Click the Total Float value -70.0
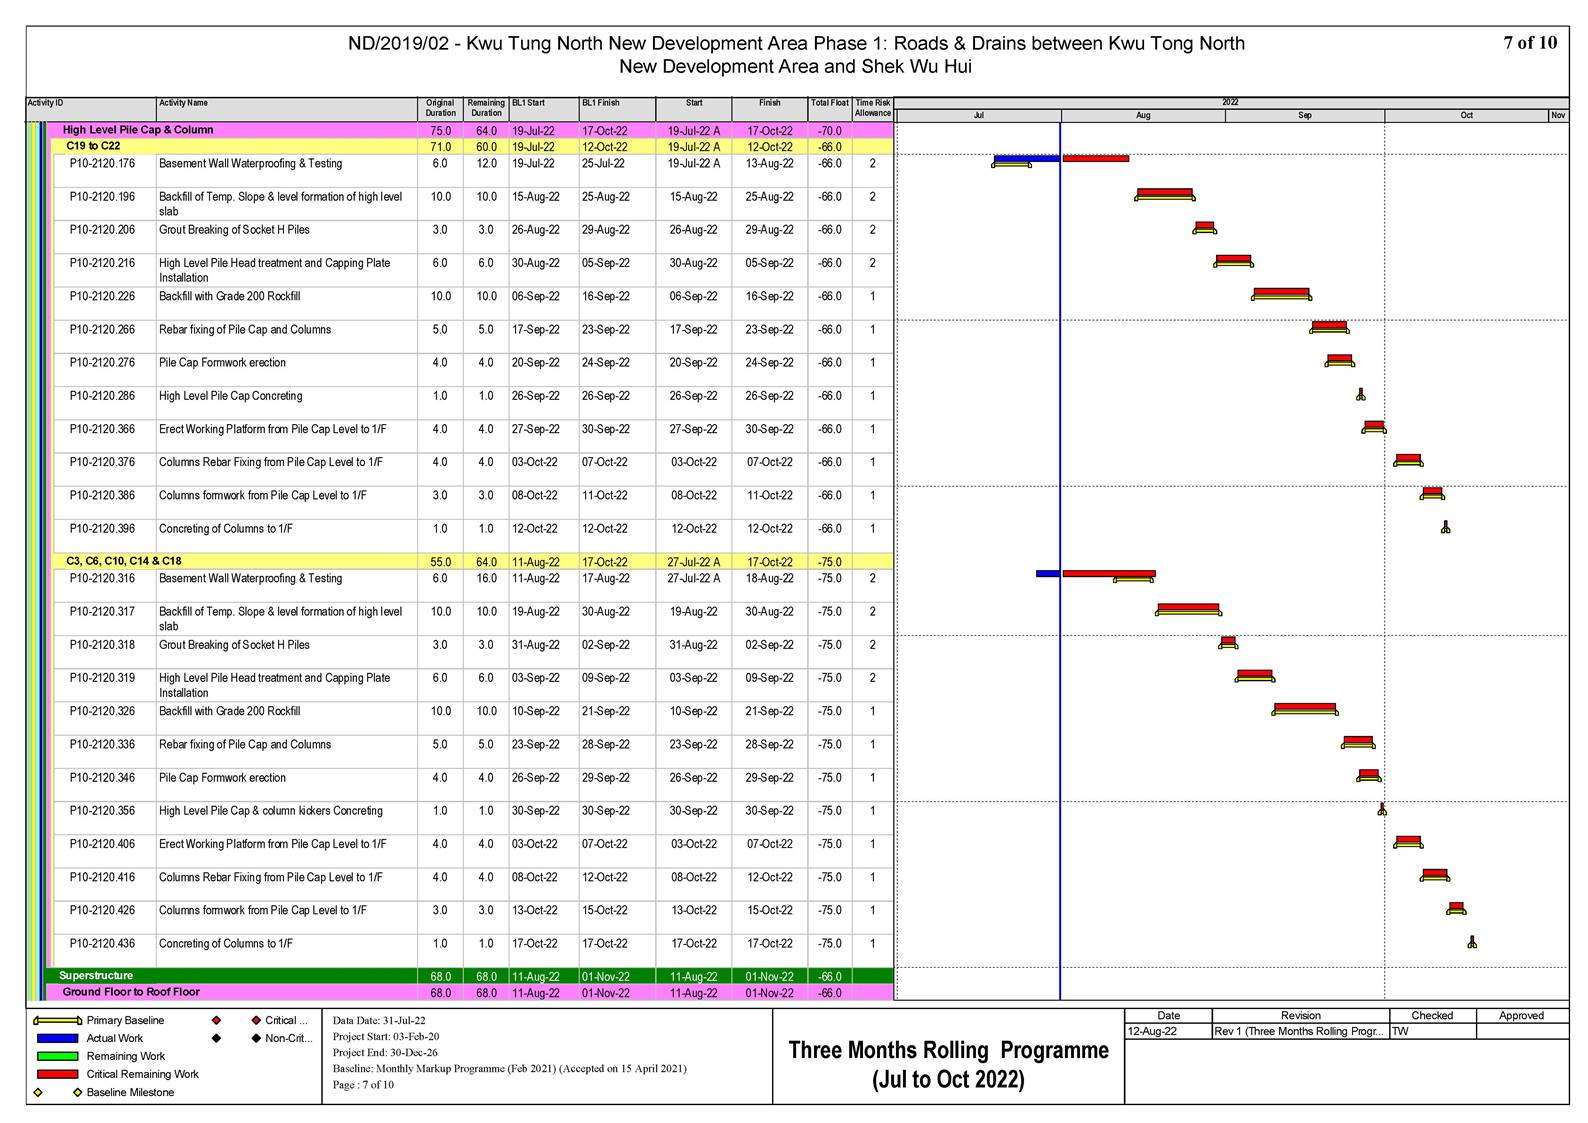 [x=830, y=131]
